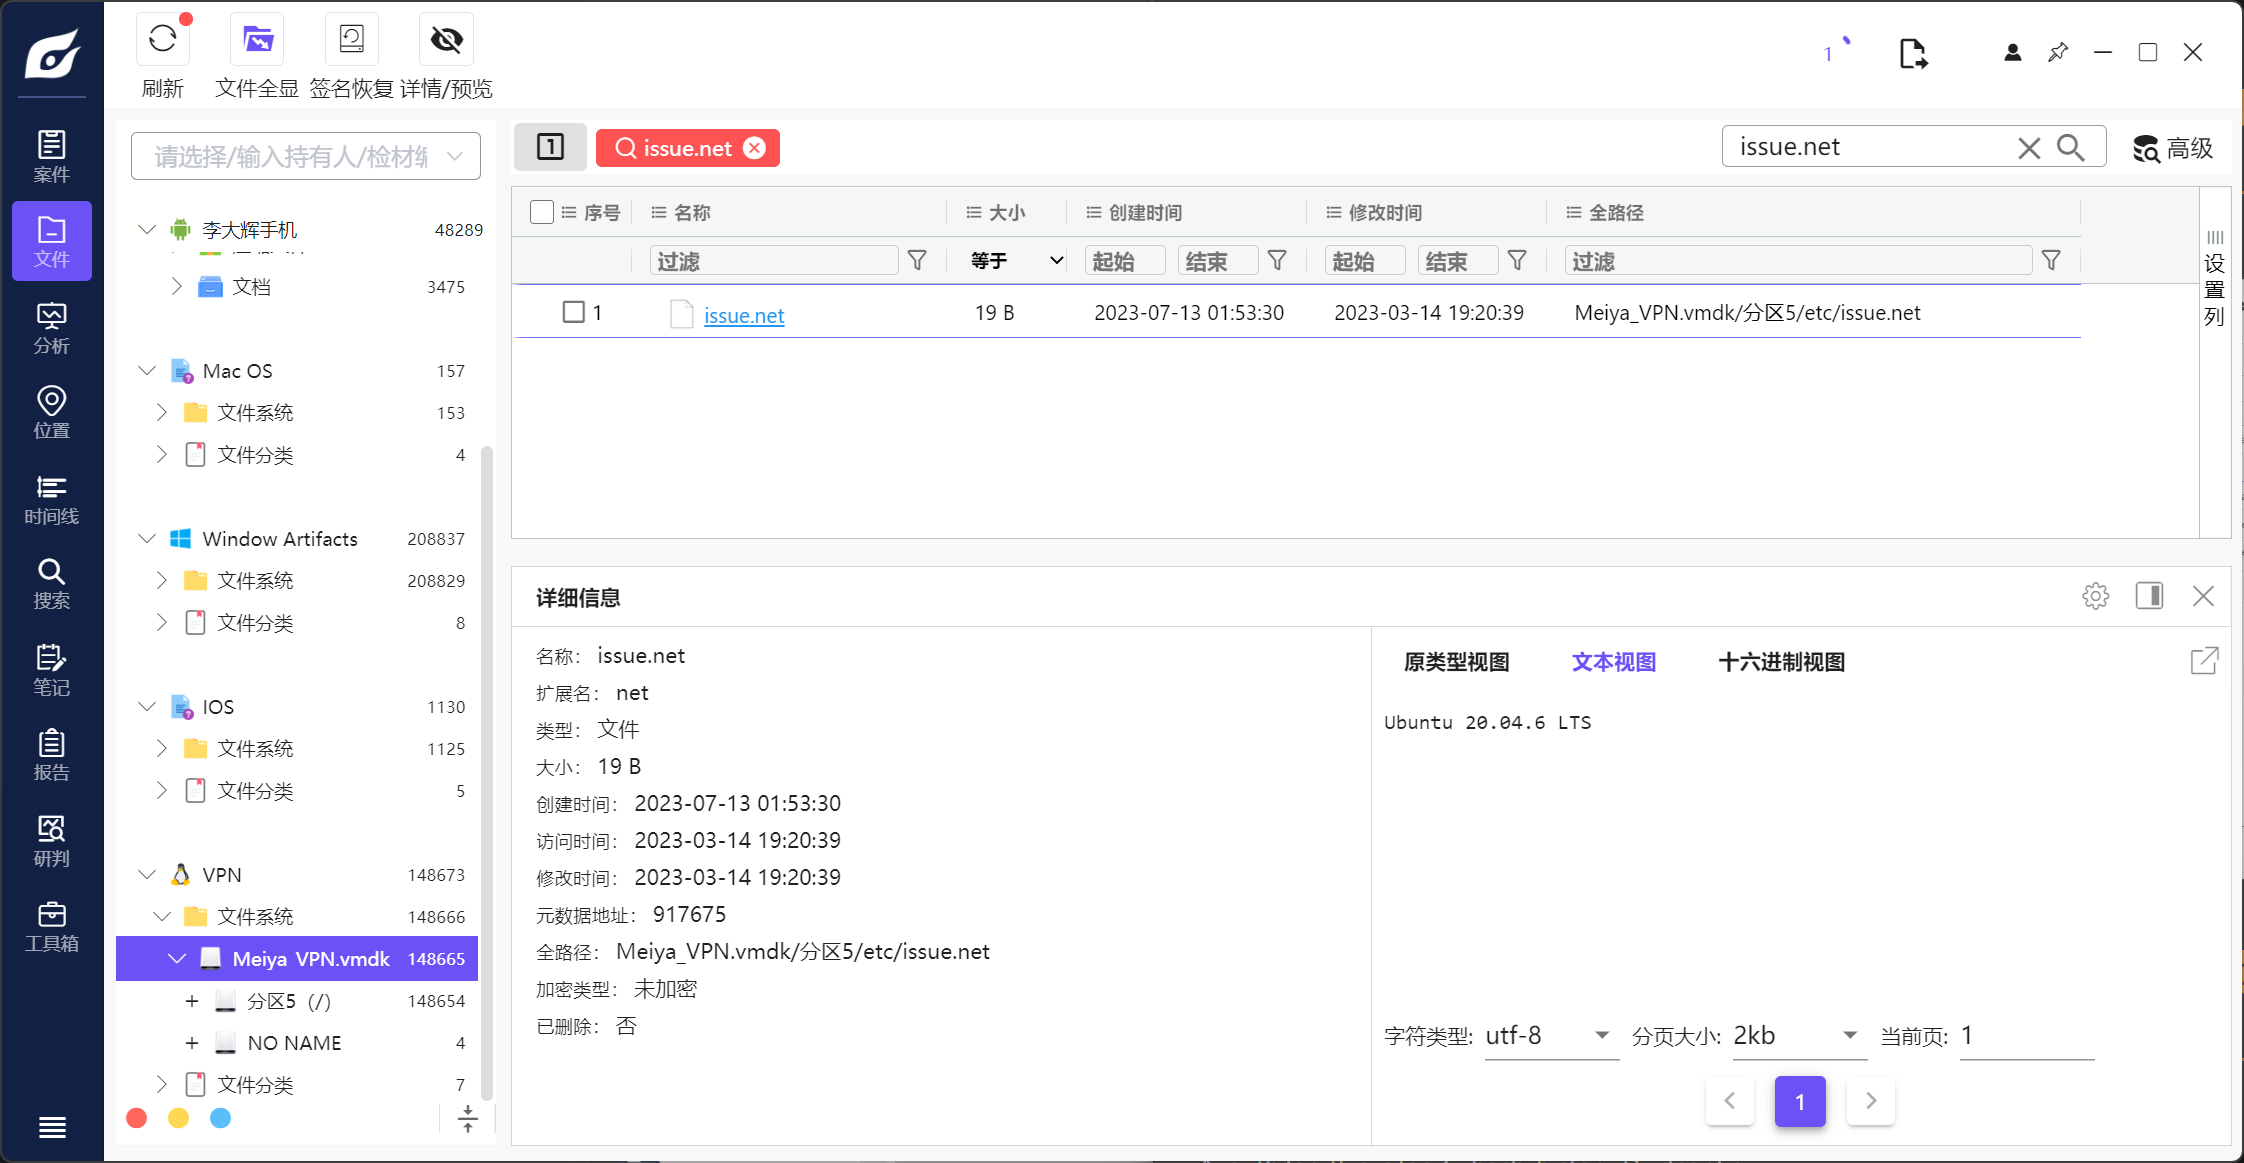
Task: Expand the 分区5 (/) partition node
Action: (192, 1001)
